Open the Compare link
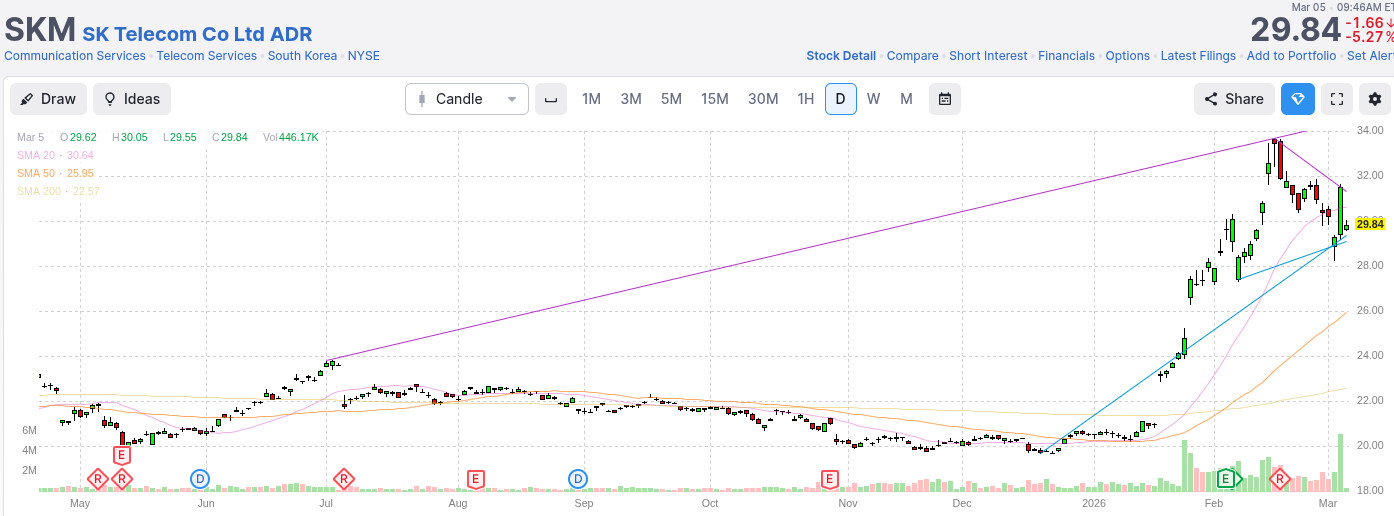This screenshot has width=1394, height=516. pos(912,56)
